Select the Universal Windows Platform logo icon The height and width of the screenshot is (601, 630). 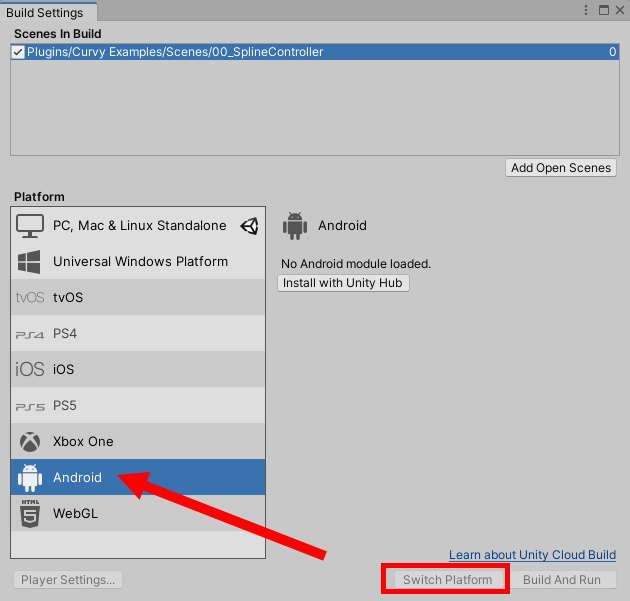(x=29, y=262)
